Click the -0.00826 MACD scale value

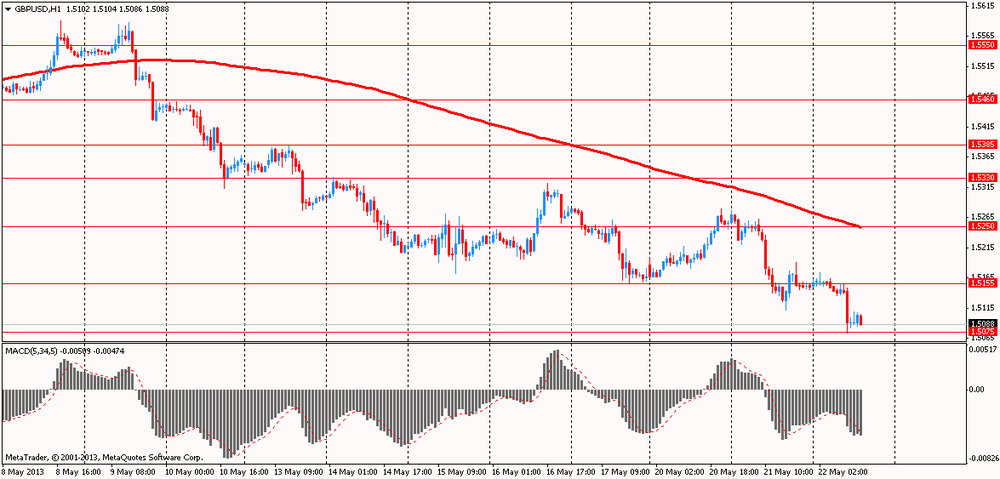(x=982, y=458)
